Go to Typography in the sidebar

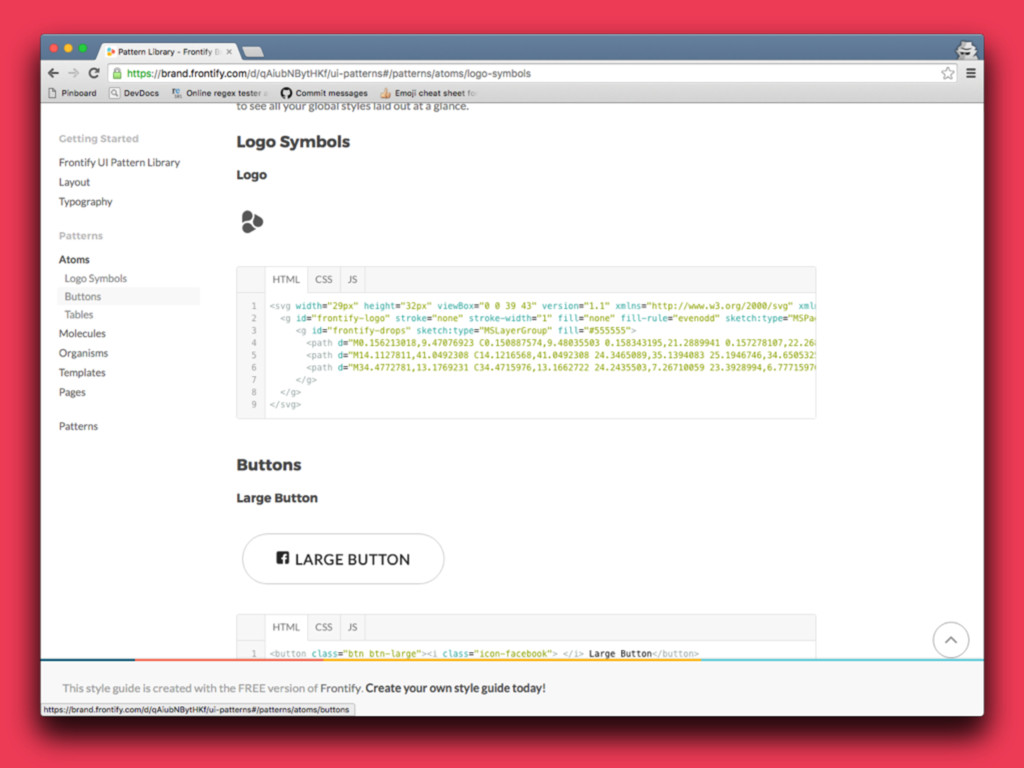coord(86,202)
